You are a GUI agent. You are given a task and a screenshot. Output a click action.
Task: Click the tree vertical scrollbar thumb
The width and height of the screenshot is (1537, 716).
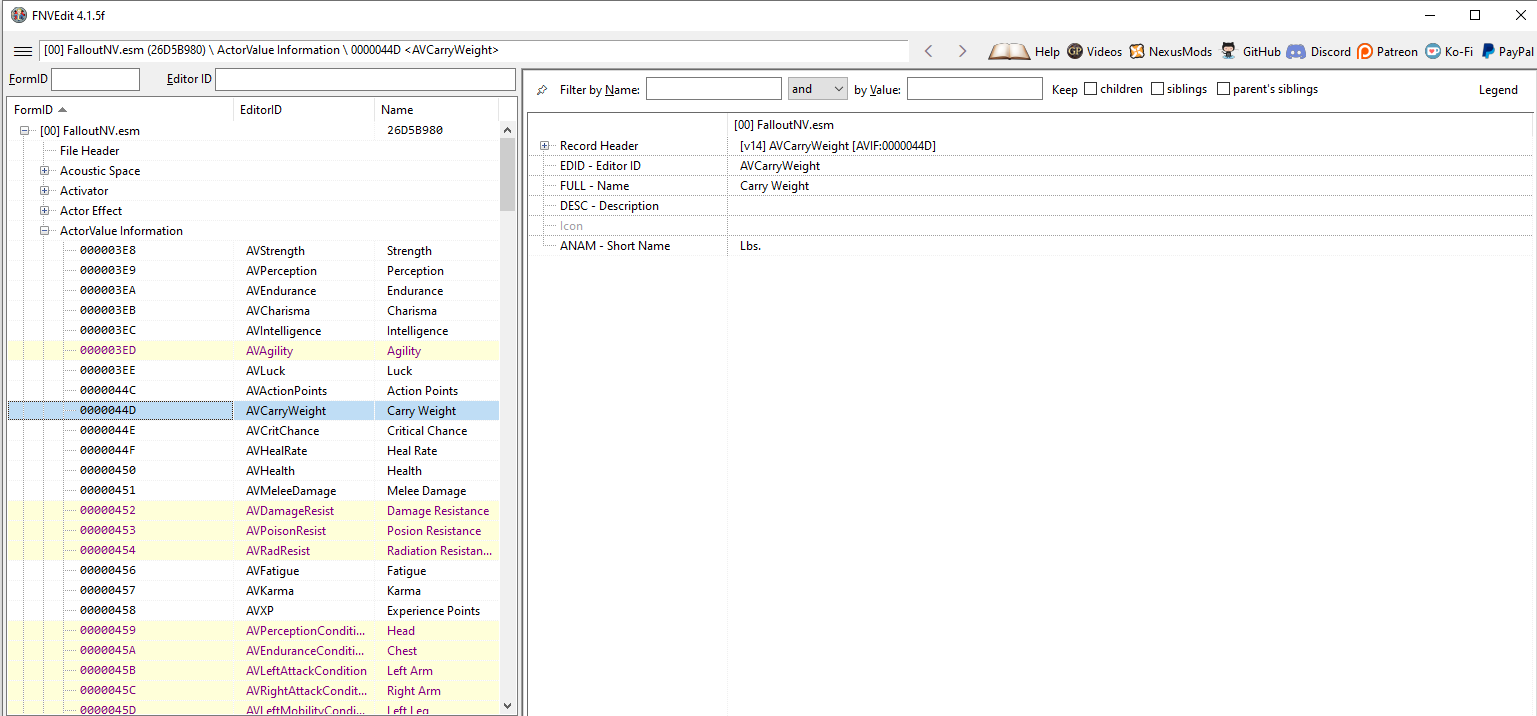(507, 174)
